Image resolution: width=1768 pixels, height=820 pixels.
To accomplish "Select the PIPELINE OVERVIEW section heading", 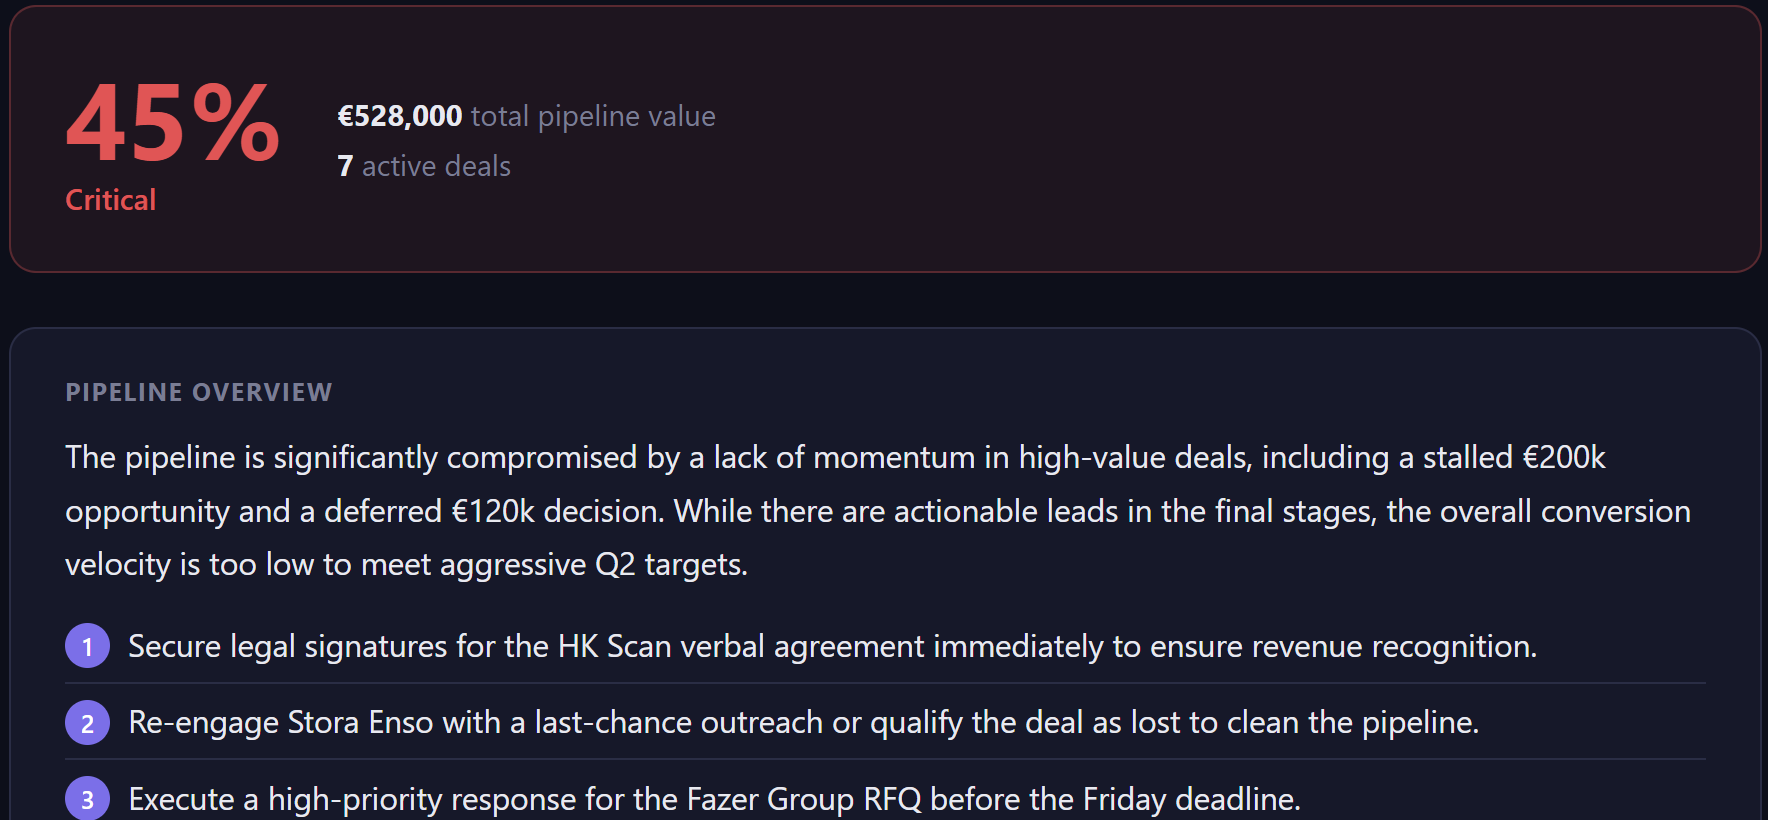I will (x=199, y=392).
